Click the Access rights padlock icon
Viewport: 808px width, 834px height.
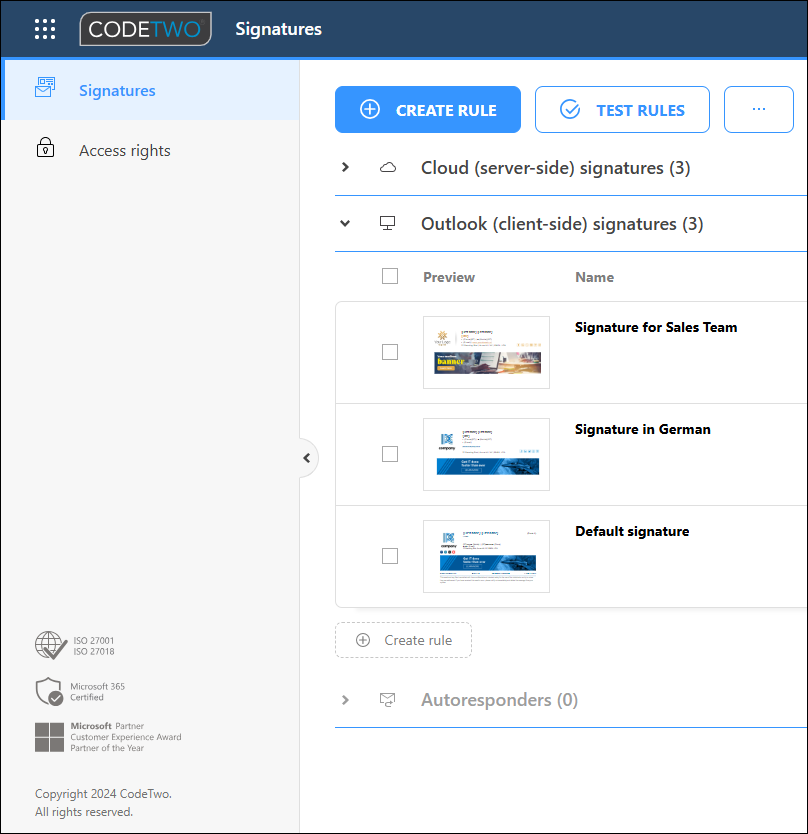[45, 147]
